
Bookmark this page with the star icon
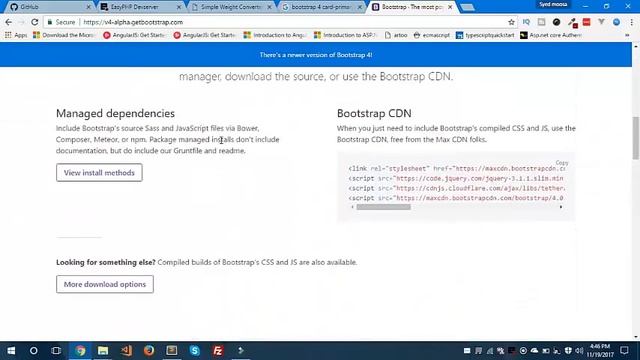tap(511, 22)
